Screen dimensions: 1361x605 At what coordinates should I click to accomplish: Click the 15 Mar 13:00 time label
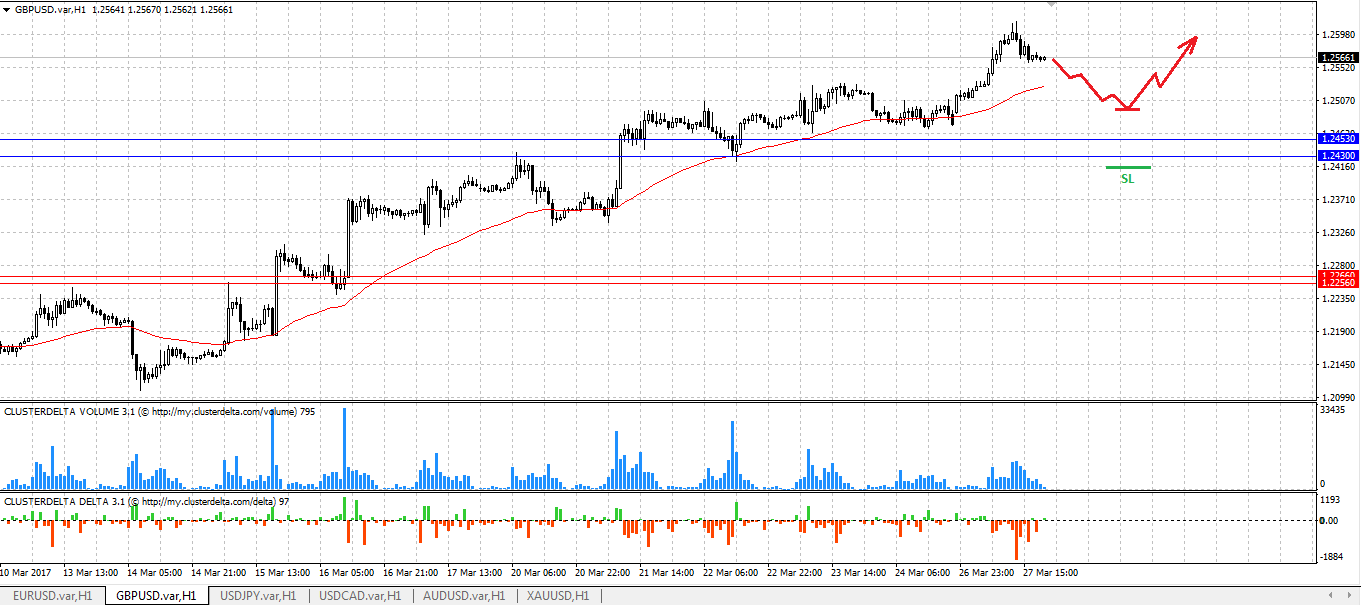point(282,573)
